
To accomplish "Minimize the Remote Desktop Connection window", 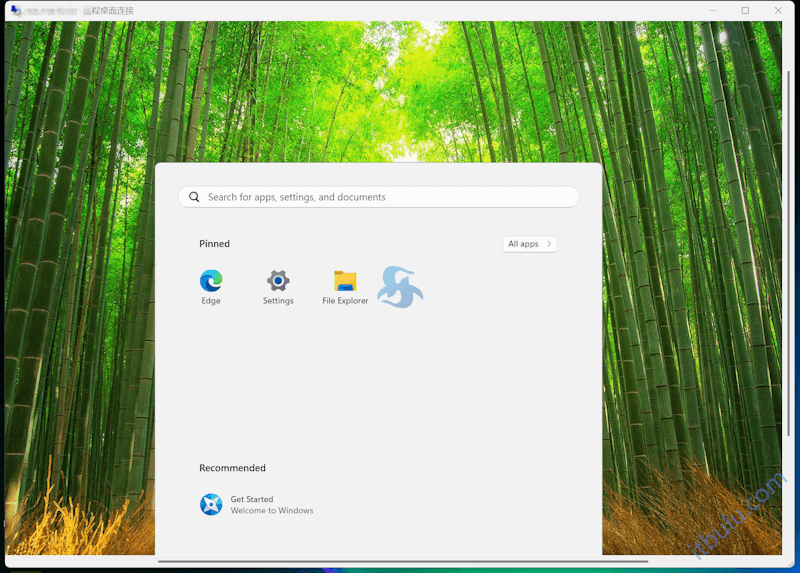I will (x=713, y=10).
